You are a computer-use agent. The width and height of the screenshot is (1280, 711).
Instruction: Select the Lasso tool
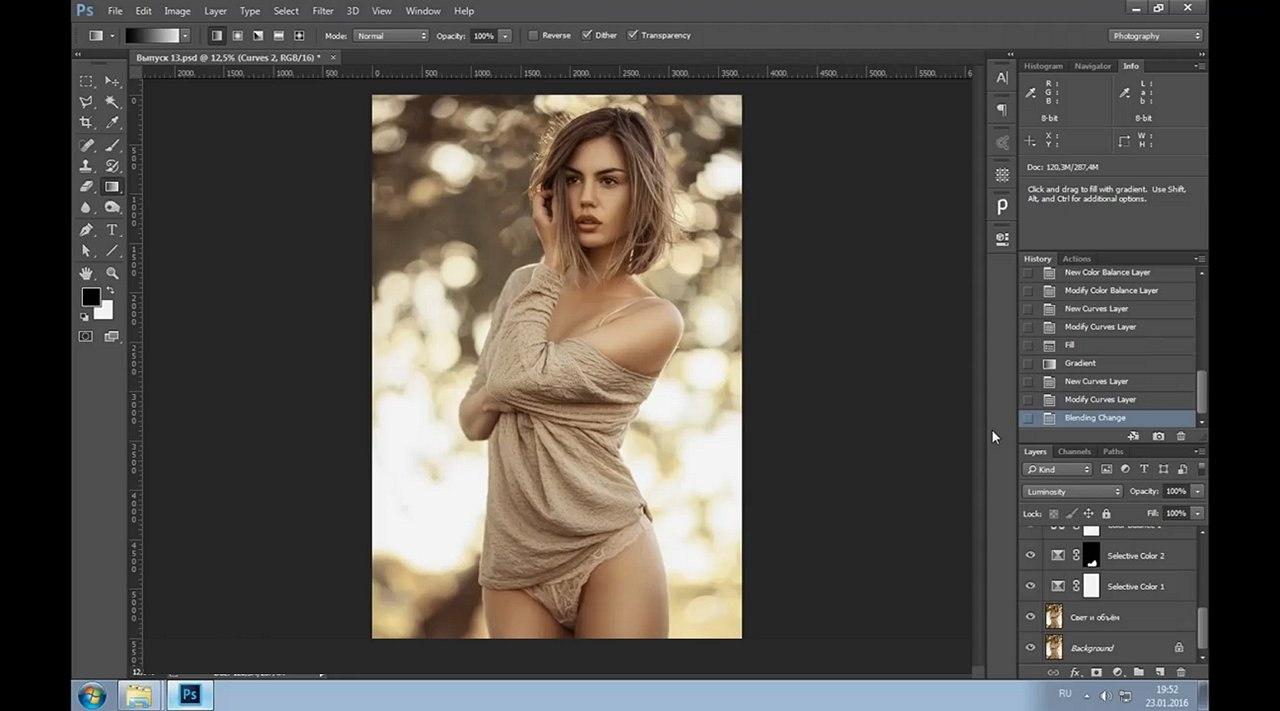coord(87,102)
